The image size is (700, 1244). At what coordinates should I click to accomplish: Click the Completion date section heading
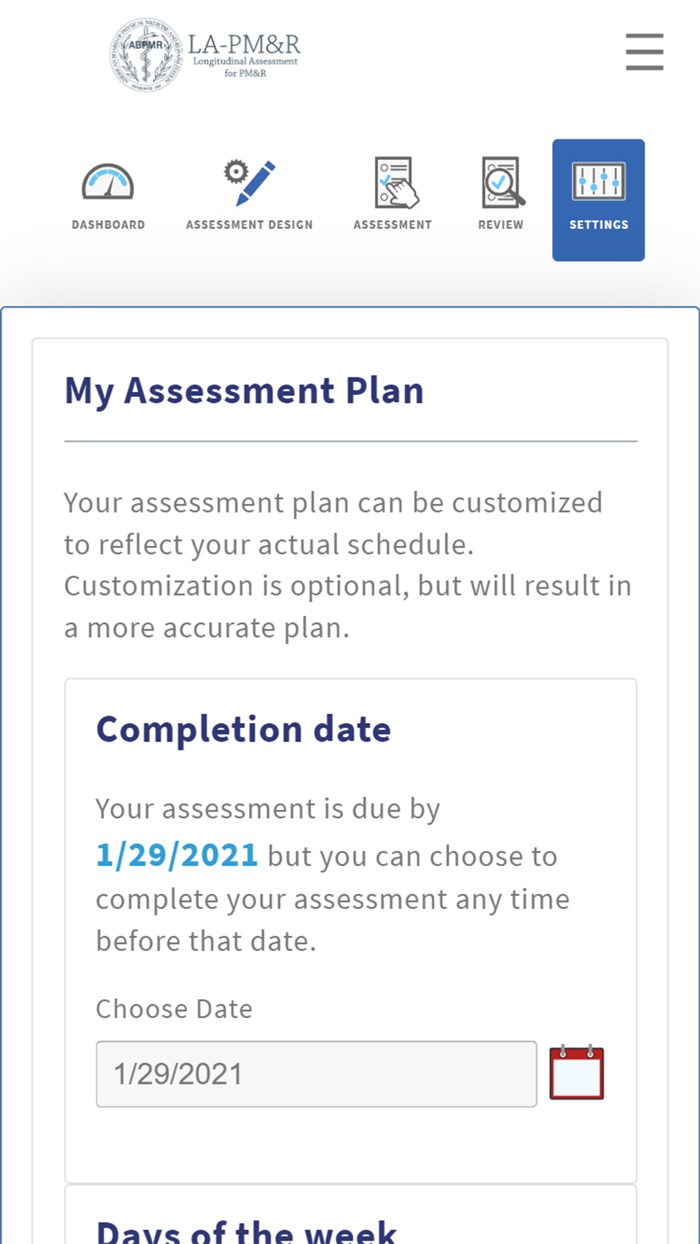tap(243, 729)
